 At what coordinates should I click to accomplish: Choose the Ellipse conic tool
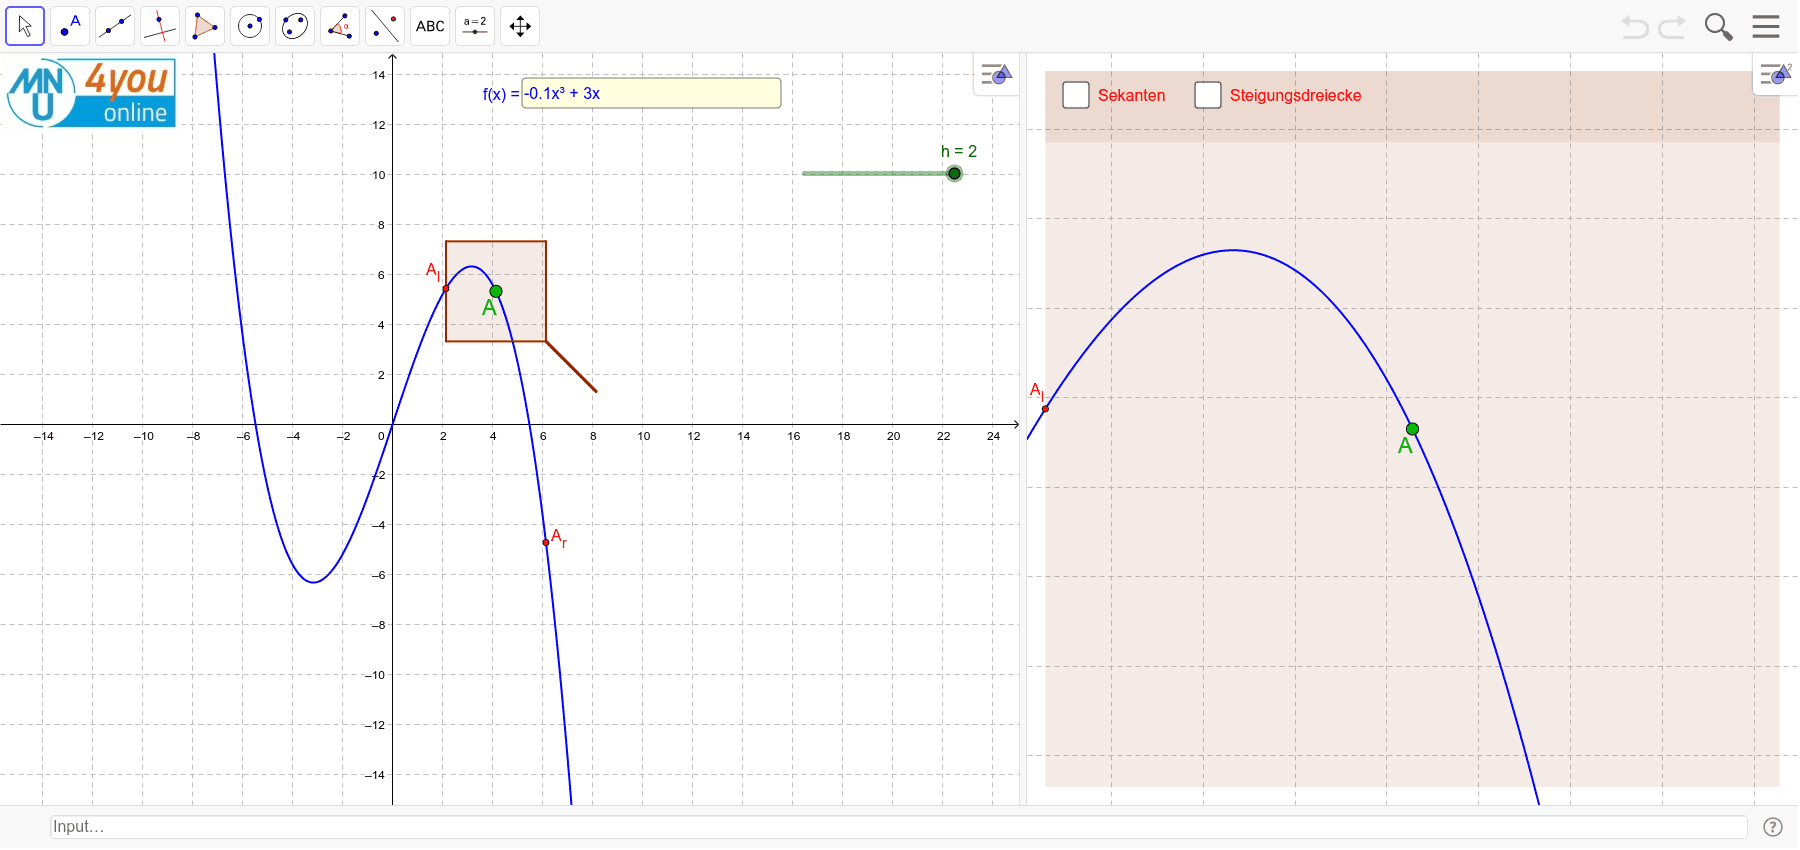tap(295, 26)
